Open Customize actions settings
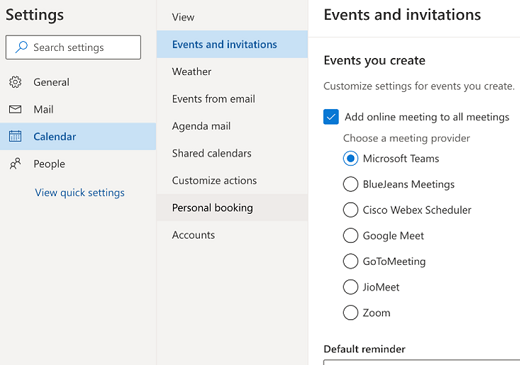 (232, 180)
